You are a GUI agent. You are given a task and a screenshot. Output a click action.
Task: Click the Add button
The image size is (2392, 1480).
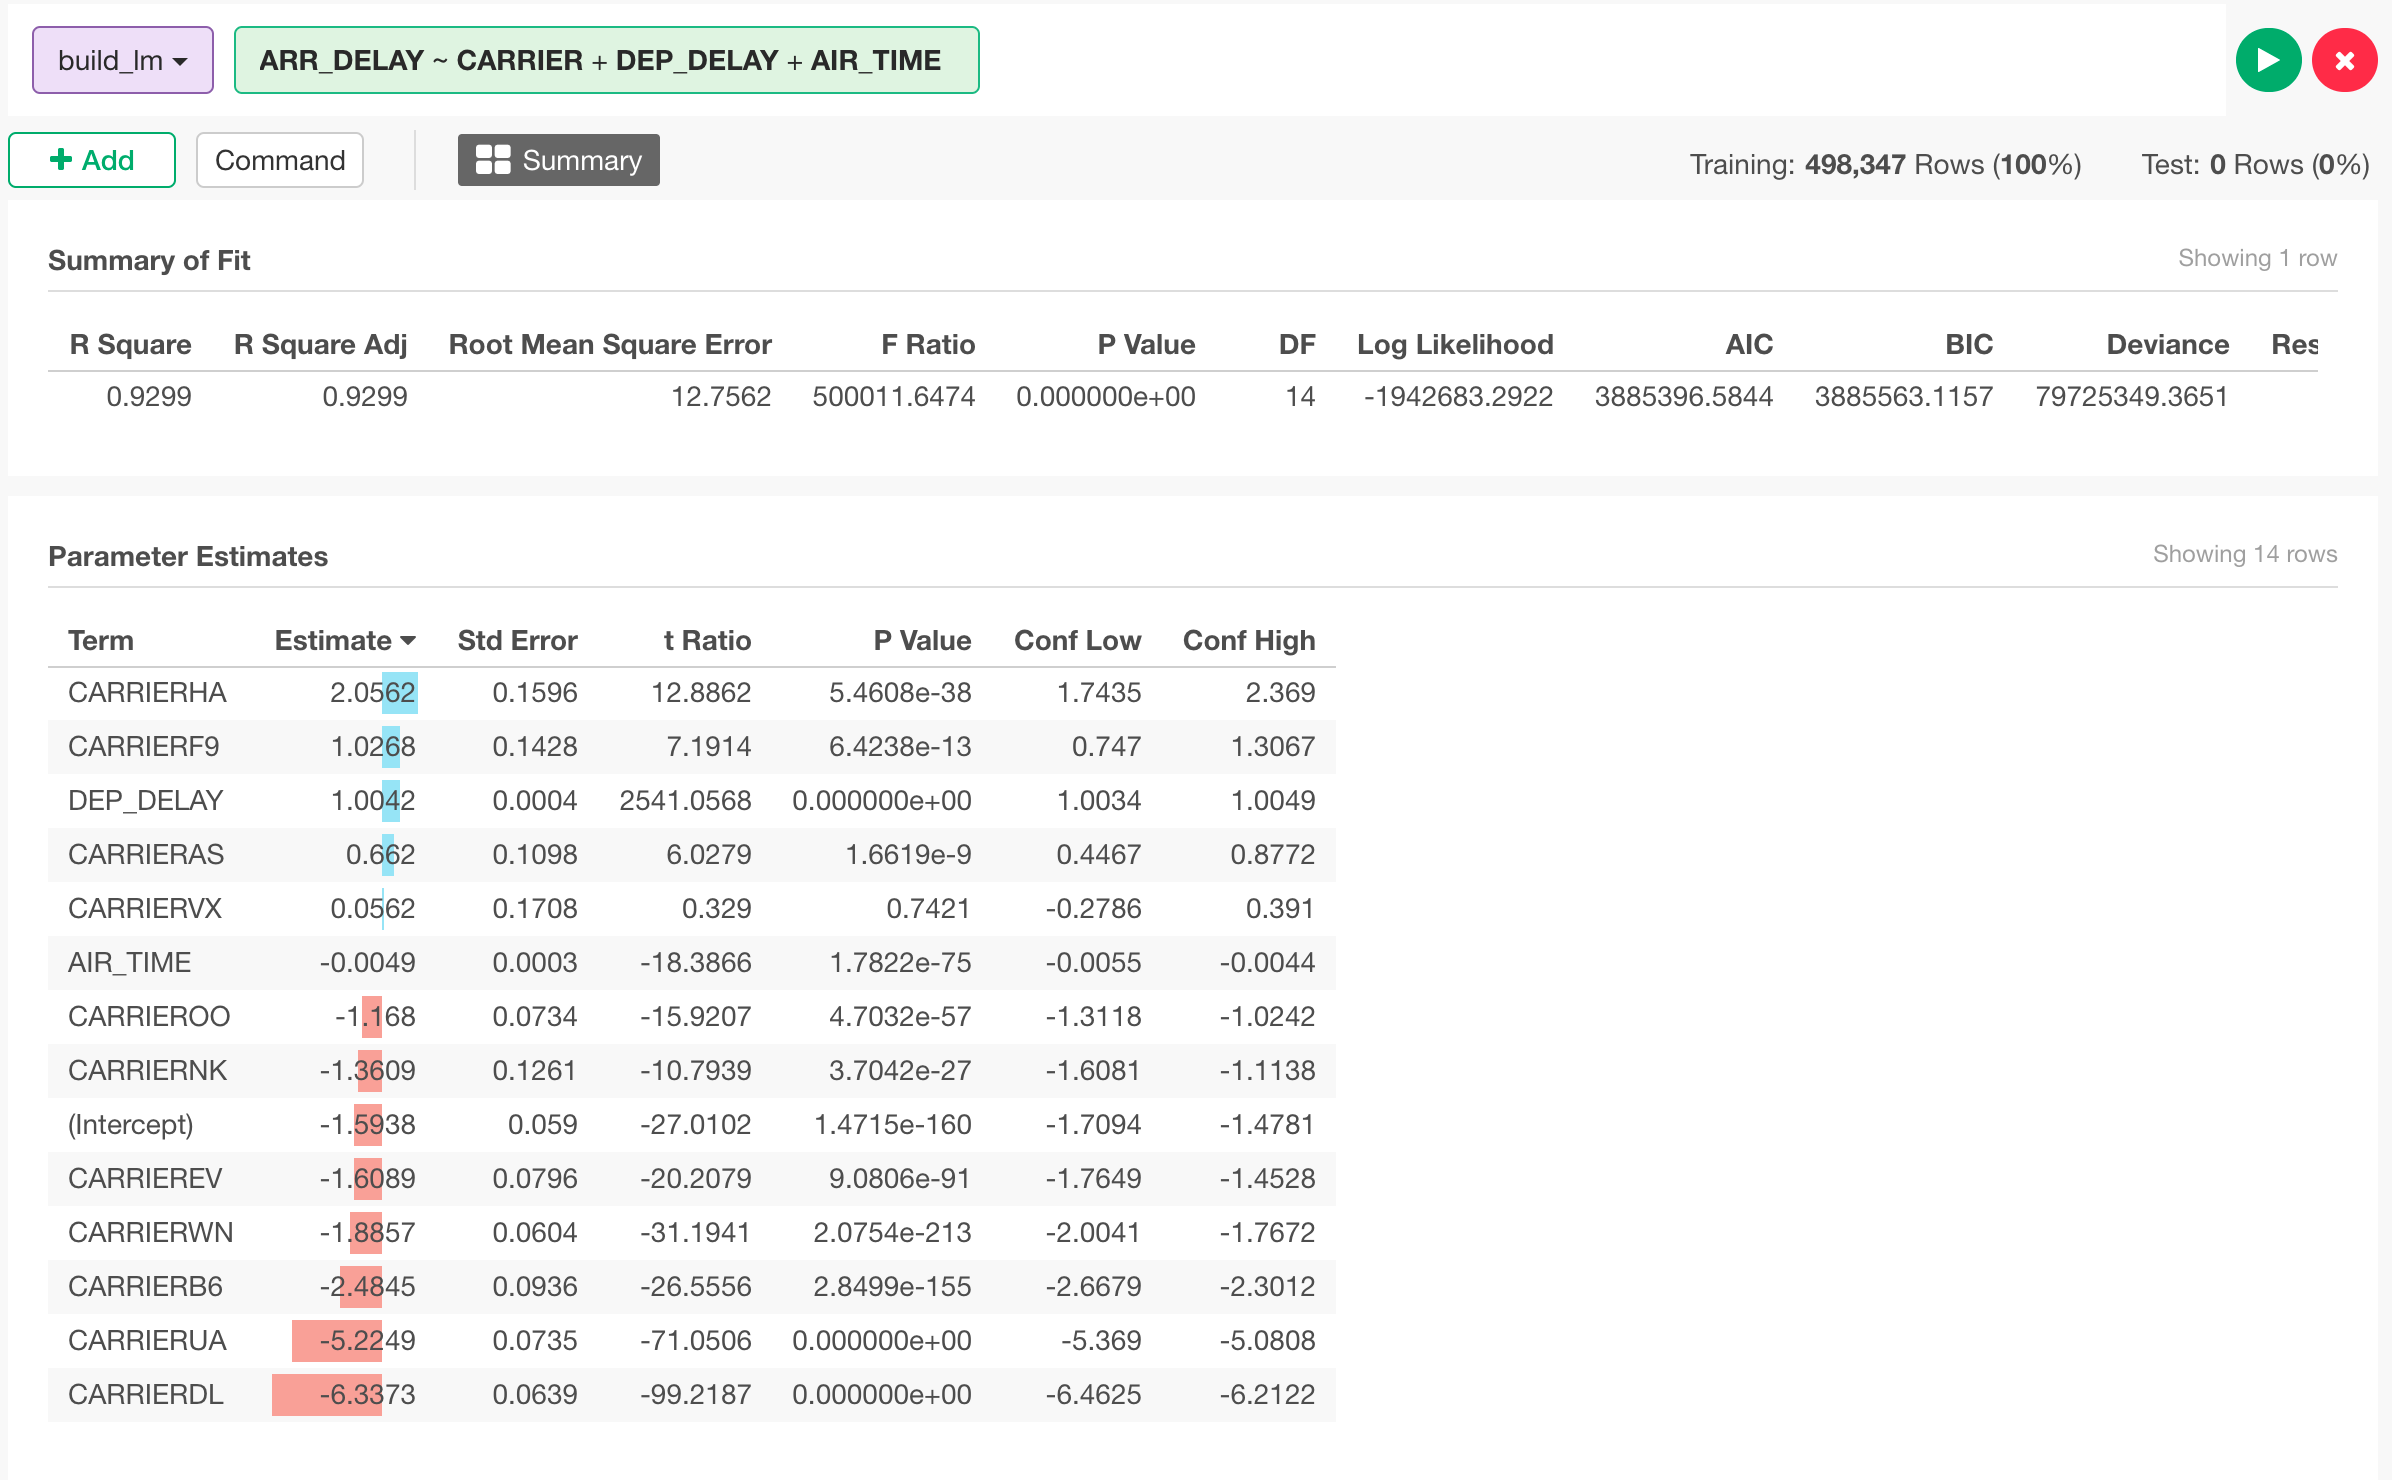tap(91, 159)
